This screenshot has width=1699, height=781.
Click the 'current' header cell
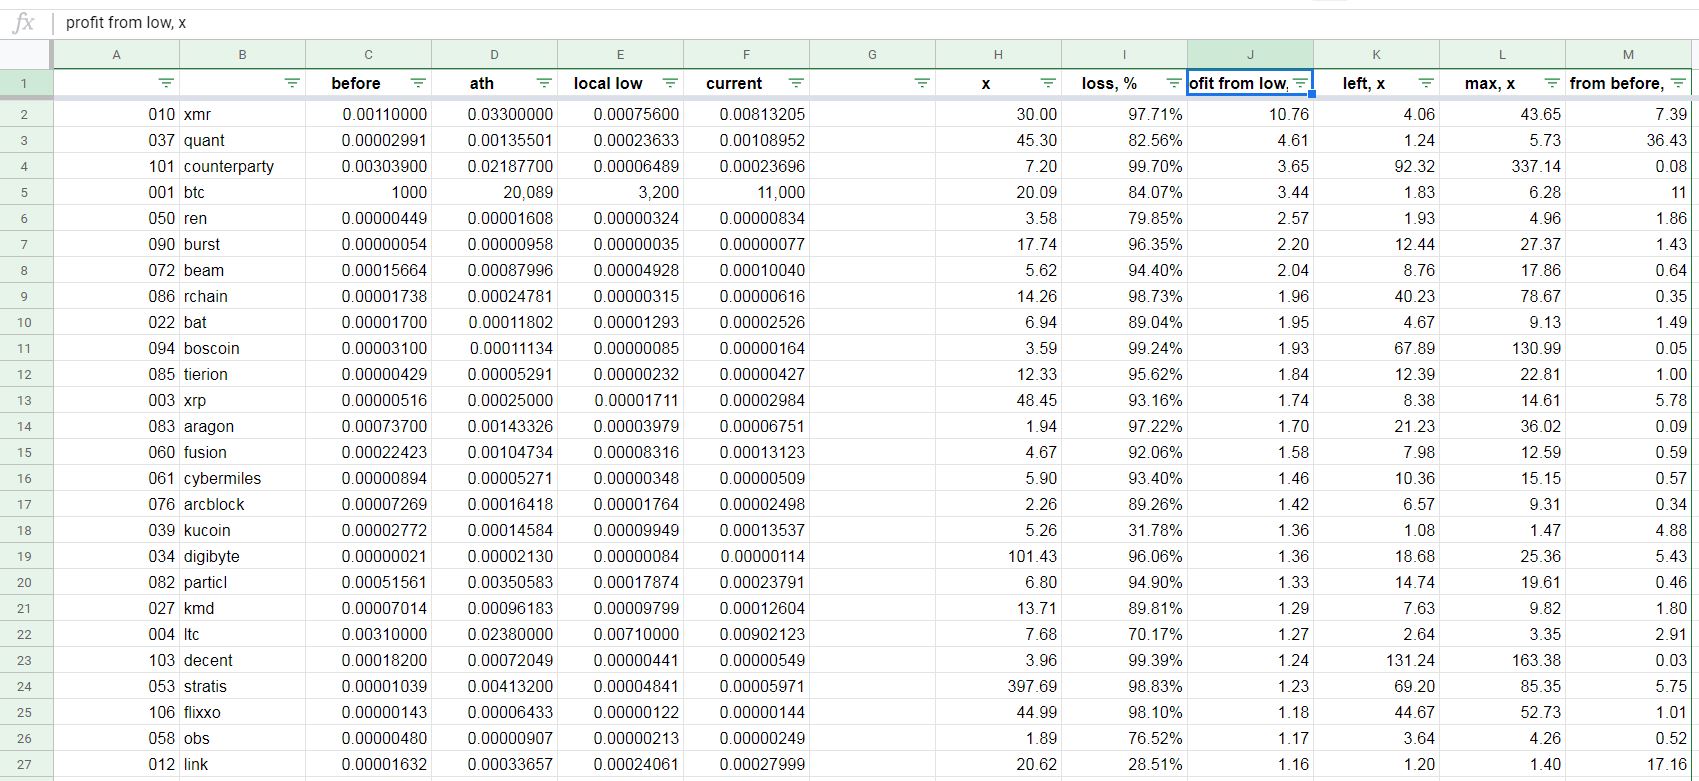[x=746, y=83]
